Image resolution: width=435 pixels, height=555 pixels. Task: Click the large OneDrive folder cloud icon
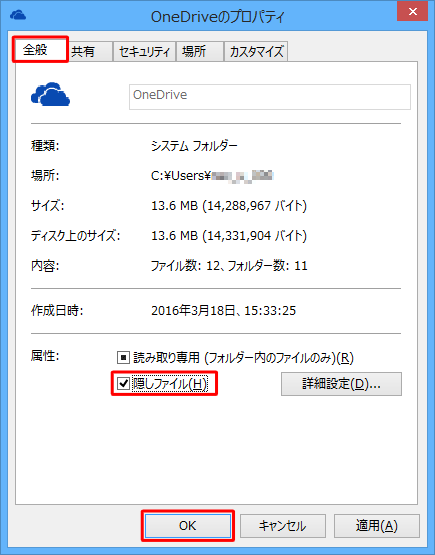click(50, 94)
